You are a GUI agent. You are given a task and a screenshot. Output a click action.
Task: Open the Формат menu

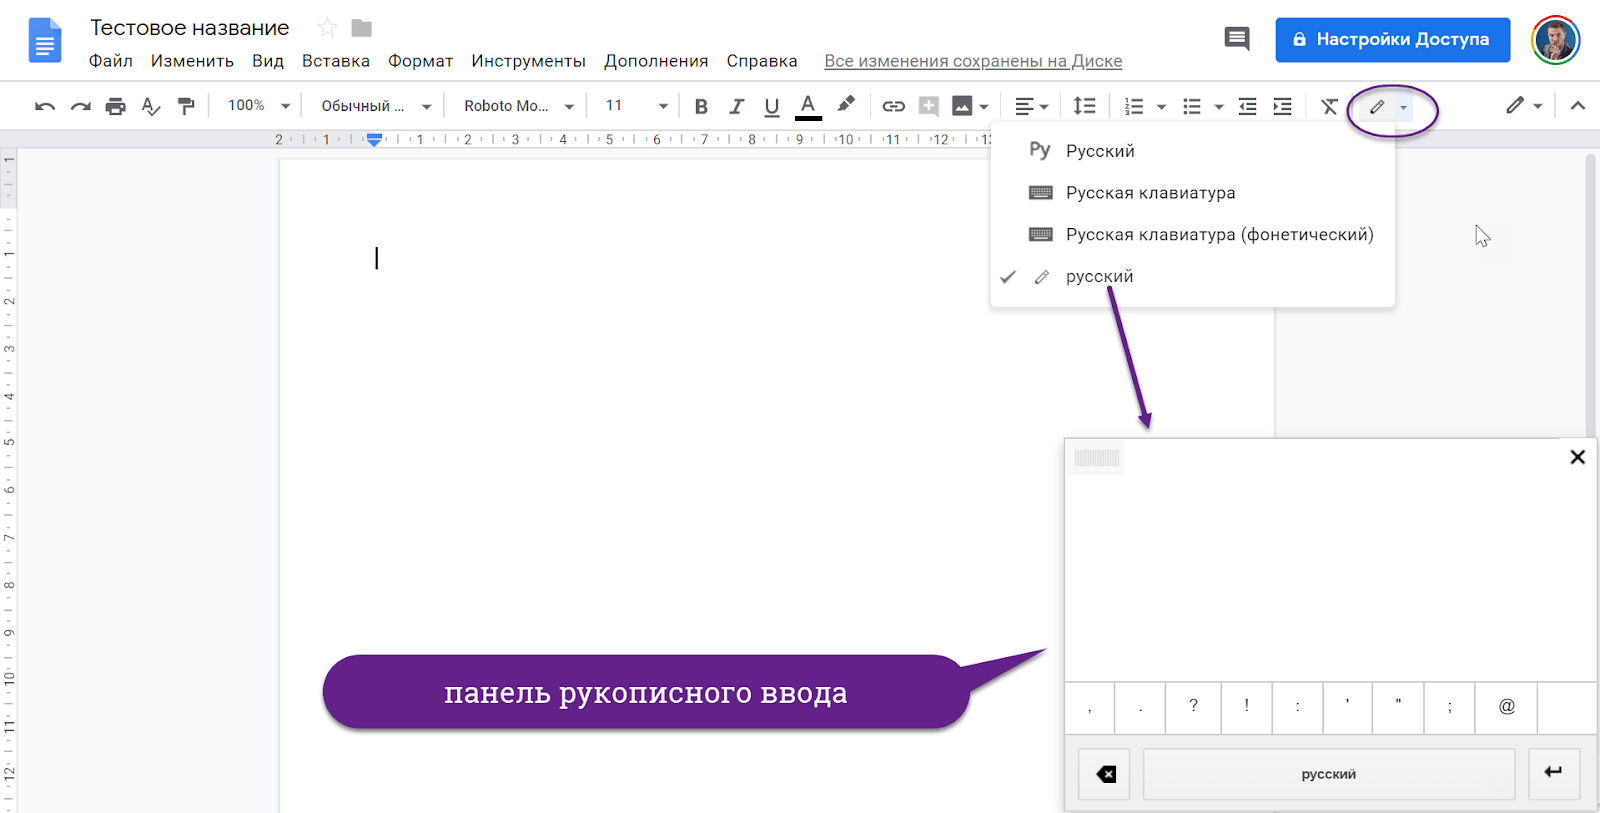(420, 61)
